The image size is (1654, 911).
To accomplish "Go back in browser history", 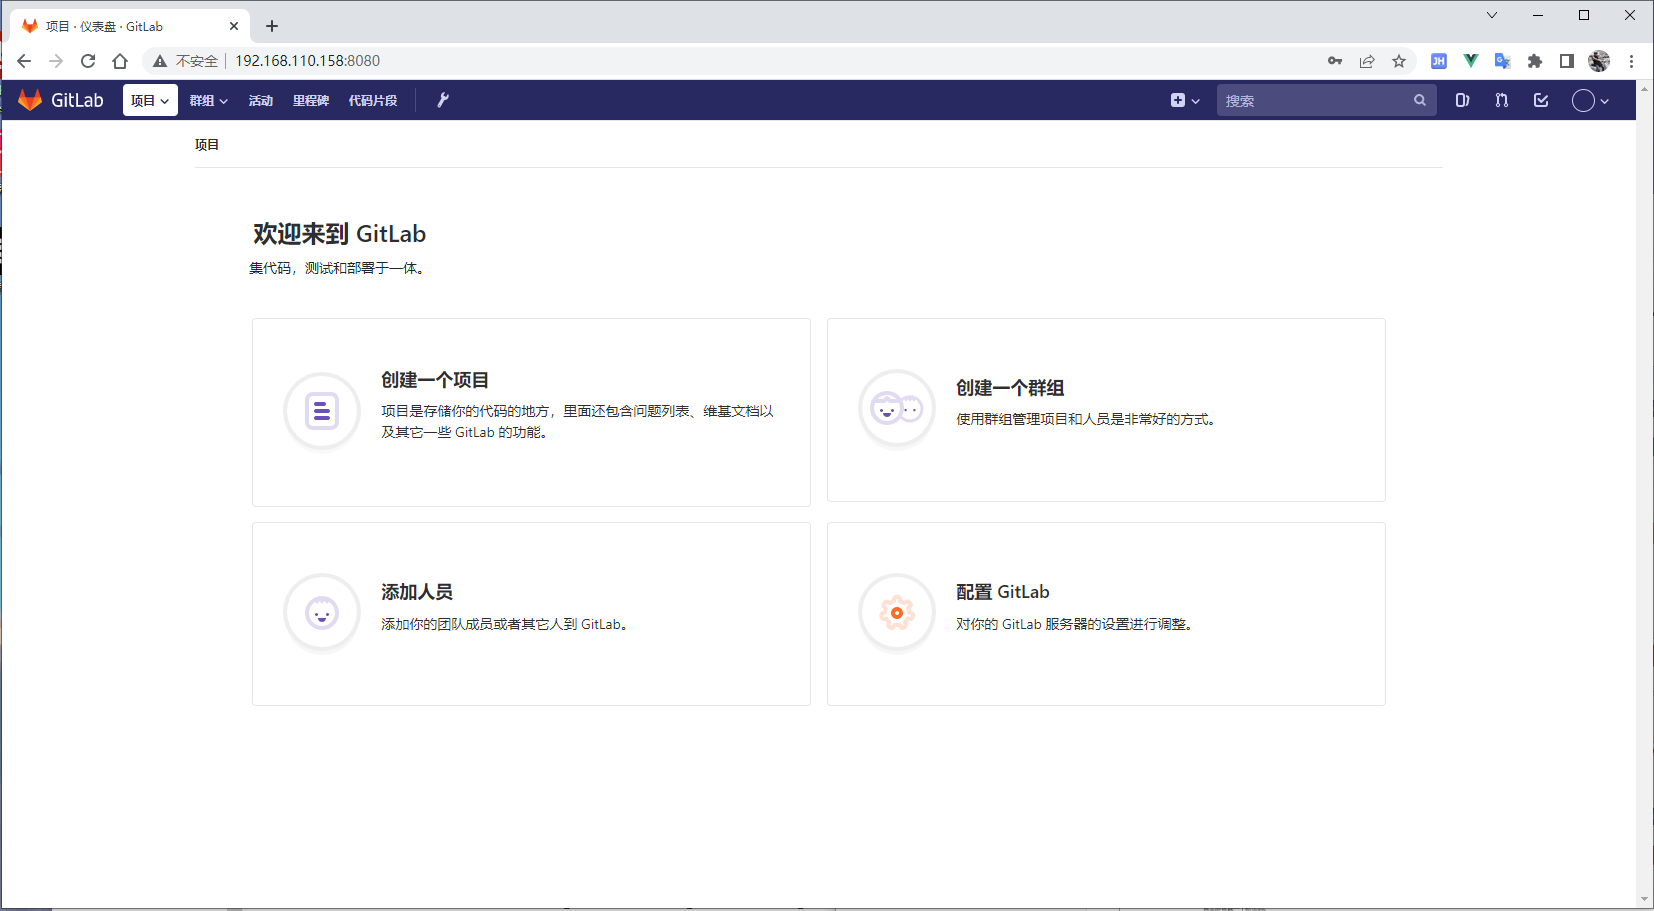I will tap(24, 61).
